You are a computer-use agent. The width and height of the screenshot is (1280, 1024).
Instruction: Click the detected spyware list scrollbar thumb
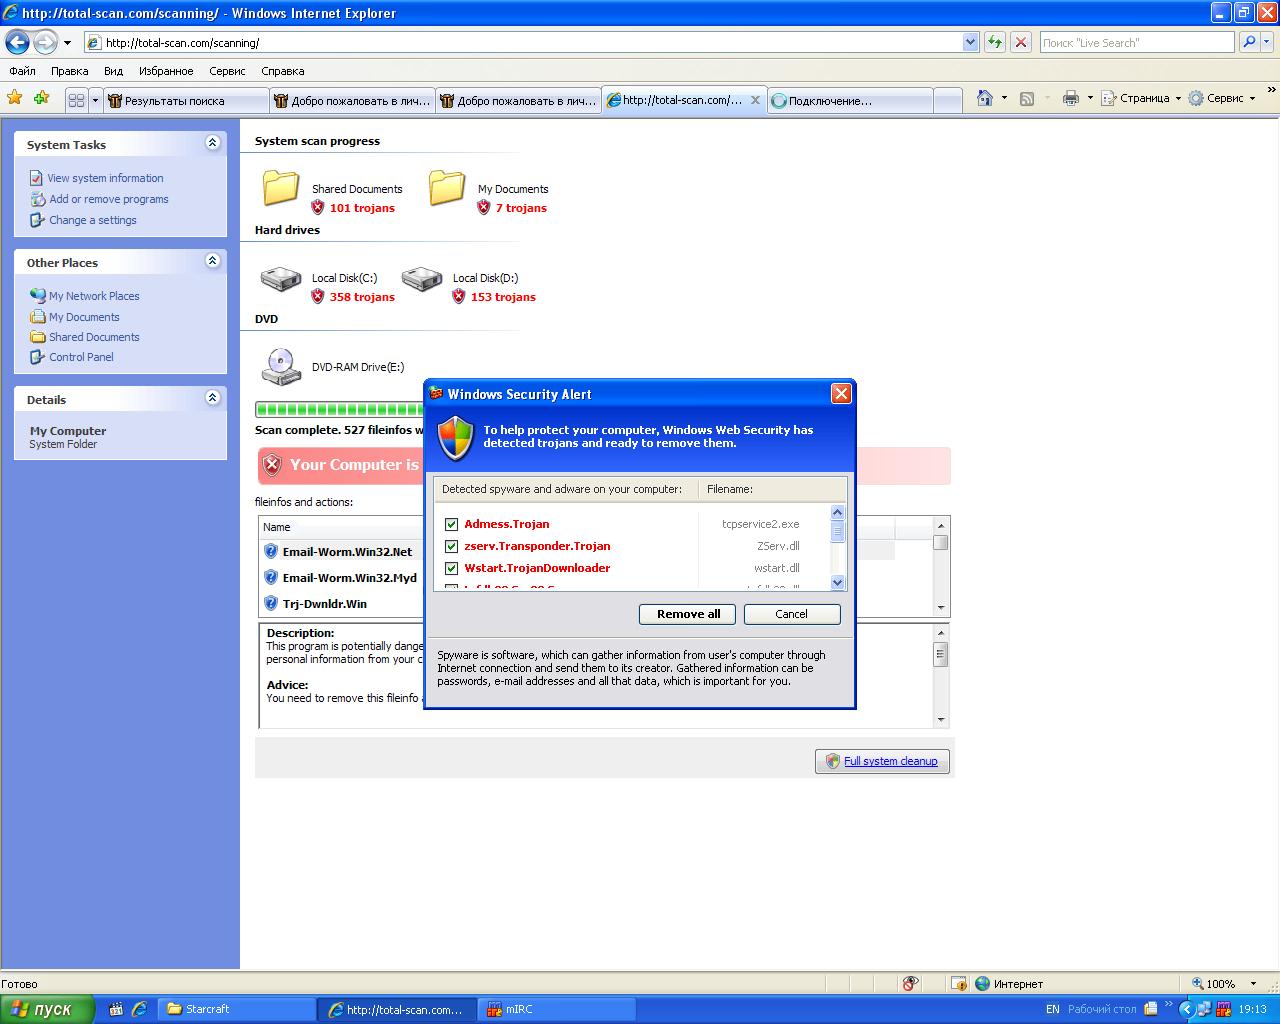tap(838, 531)
